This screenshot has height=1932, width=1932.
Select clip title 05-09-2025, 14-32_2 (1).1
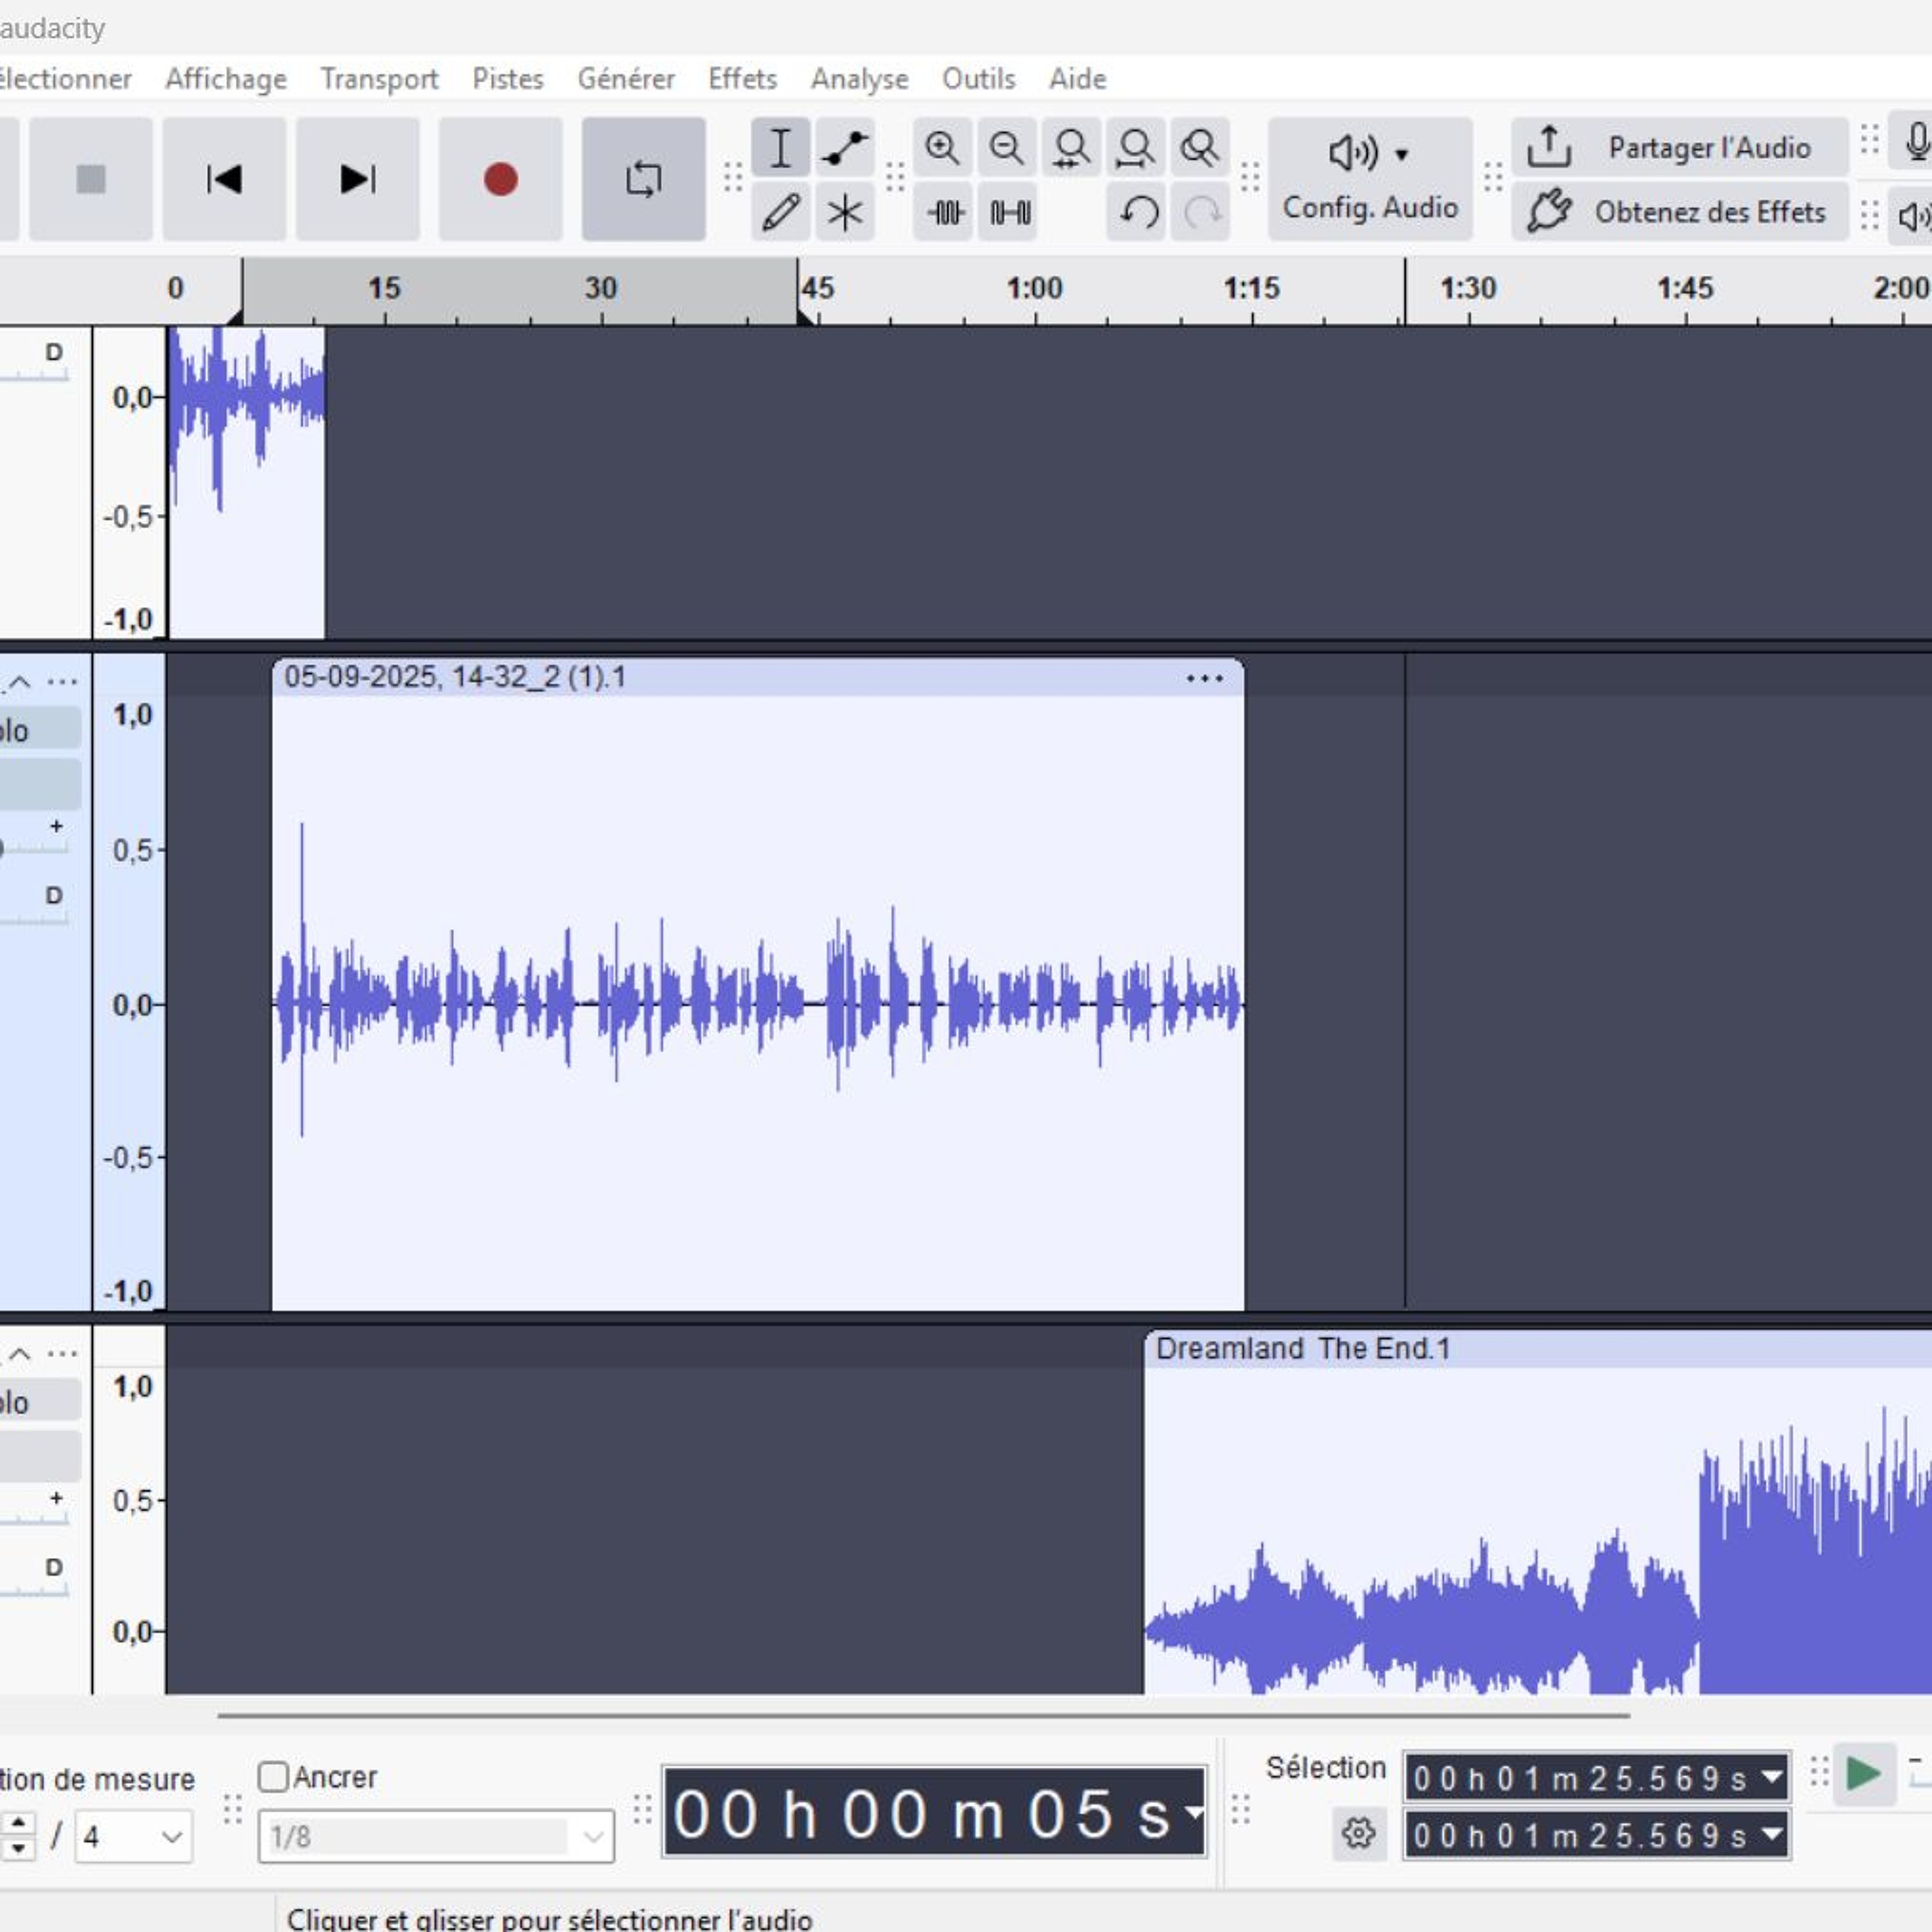click(x=455, y=677)
